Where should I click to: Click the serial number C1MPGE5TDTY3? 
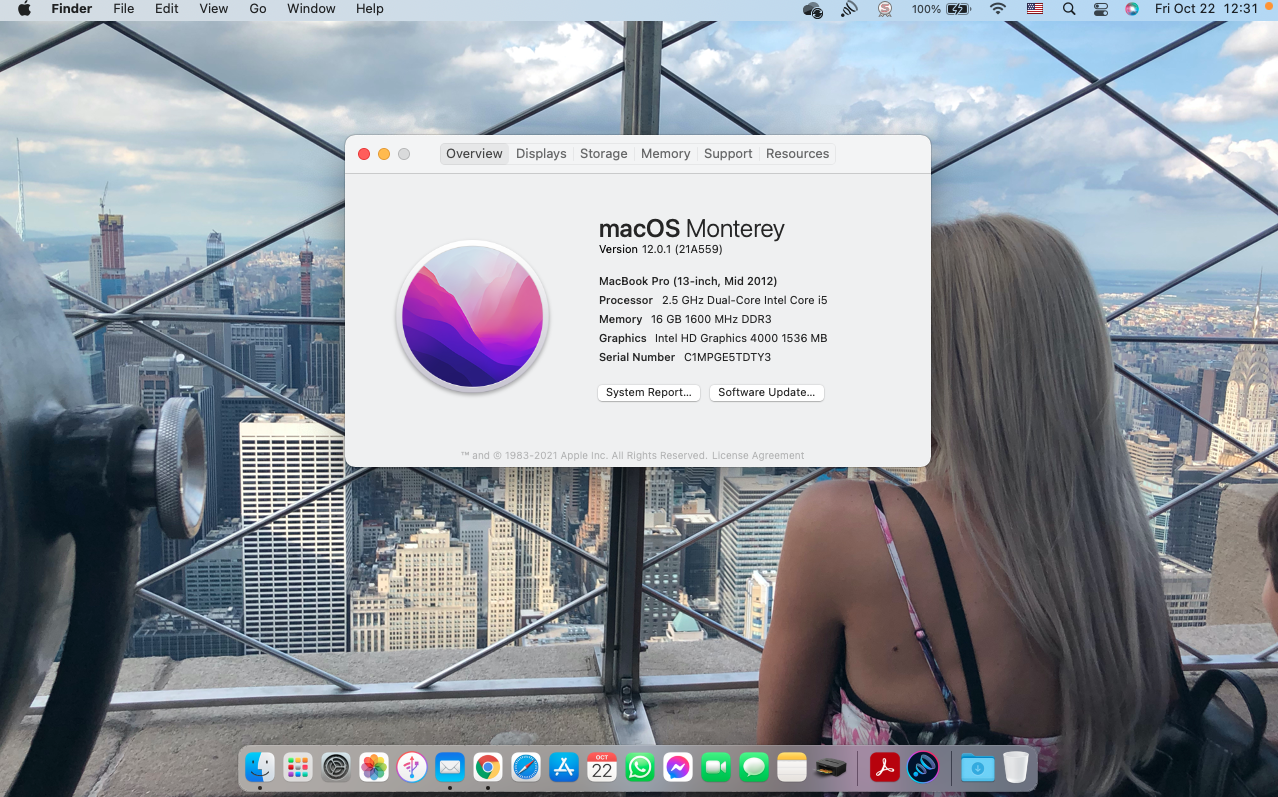pos(728,357)
